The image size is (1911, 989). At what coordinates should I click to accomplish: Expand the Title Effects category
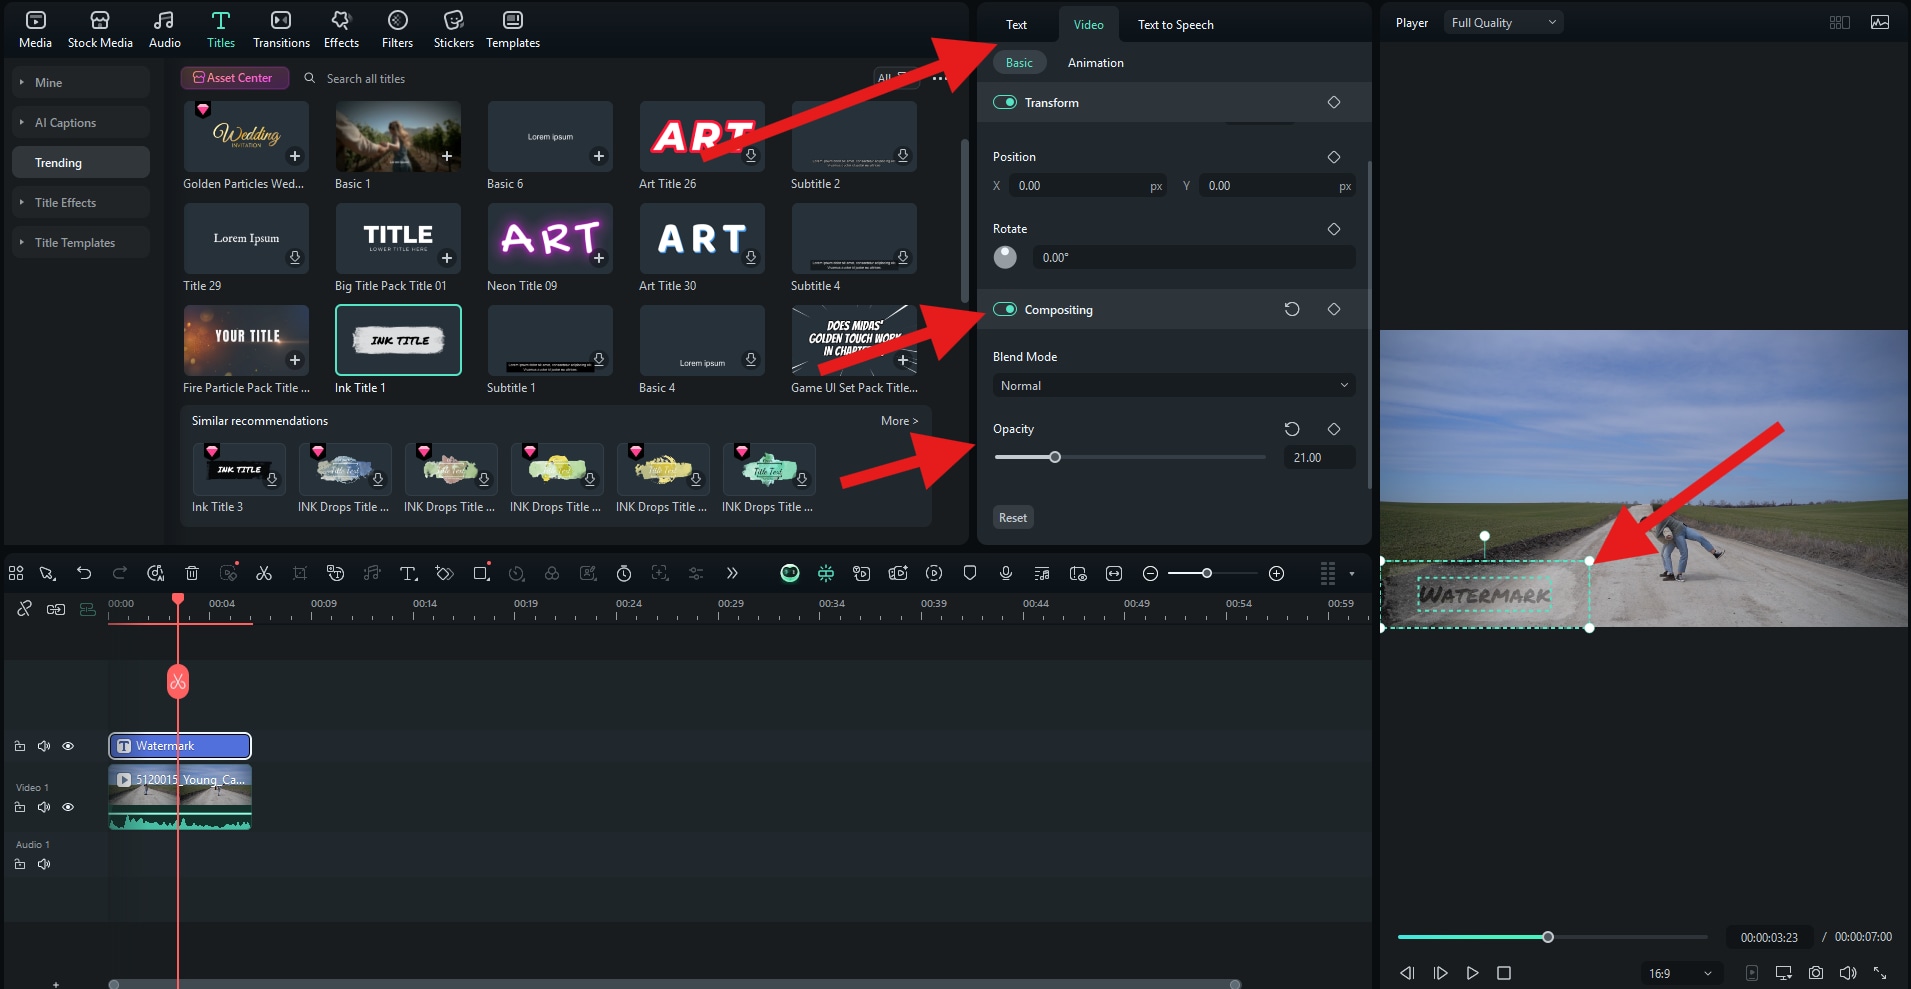81,203
